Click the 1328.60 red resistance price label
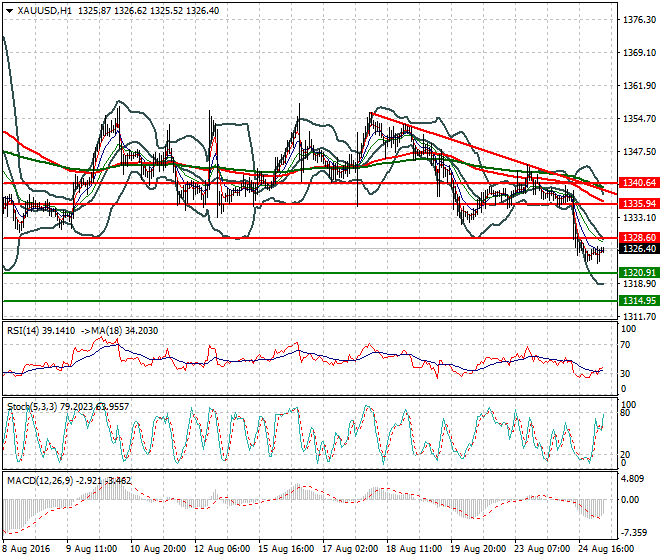The image size is (660, 560). coord(638,238)
